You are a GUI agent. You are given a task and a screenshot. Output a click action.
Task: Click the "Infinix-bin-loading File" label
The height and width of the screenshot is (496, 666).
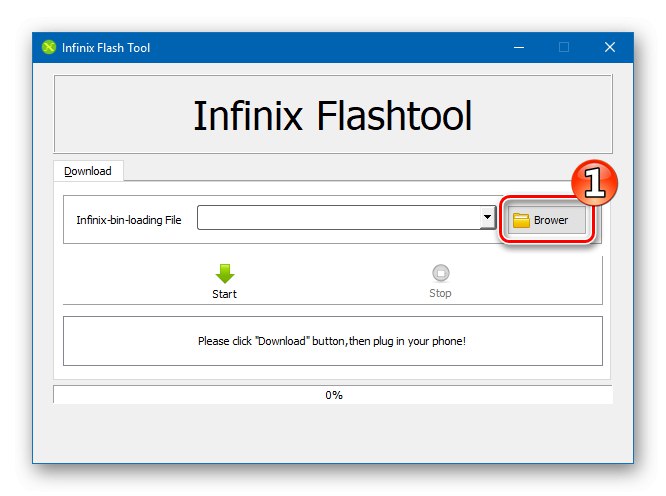[129, 220]
